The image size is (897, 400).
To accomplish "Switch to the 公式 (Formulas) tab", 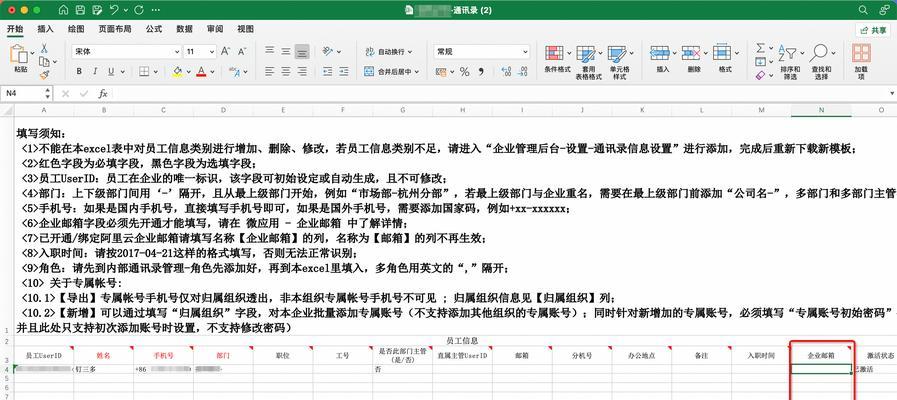I will (x=153, y=29).
